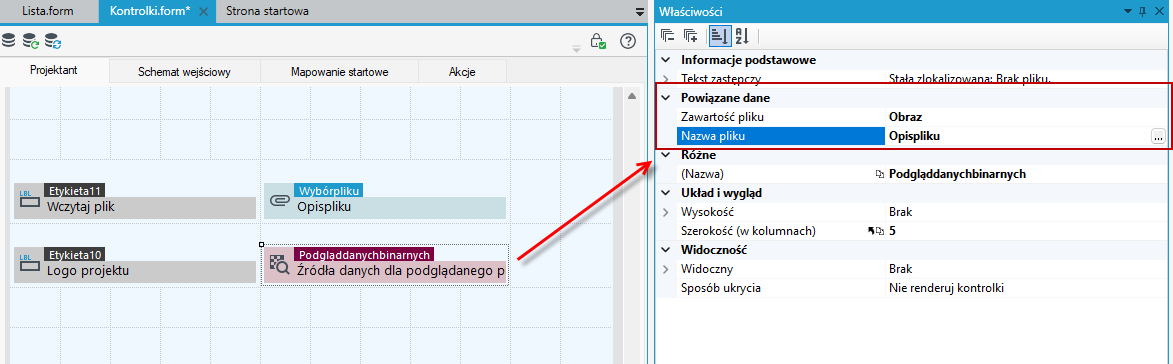Screen dimensions: 1173x364
Task: Click the padlock with green check icon
Action: click(x=598, y=41)
